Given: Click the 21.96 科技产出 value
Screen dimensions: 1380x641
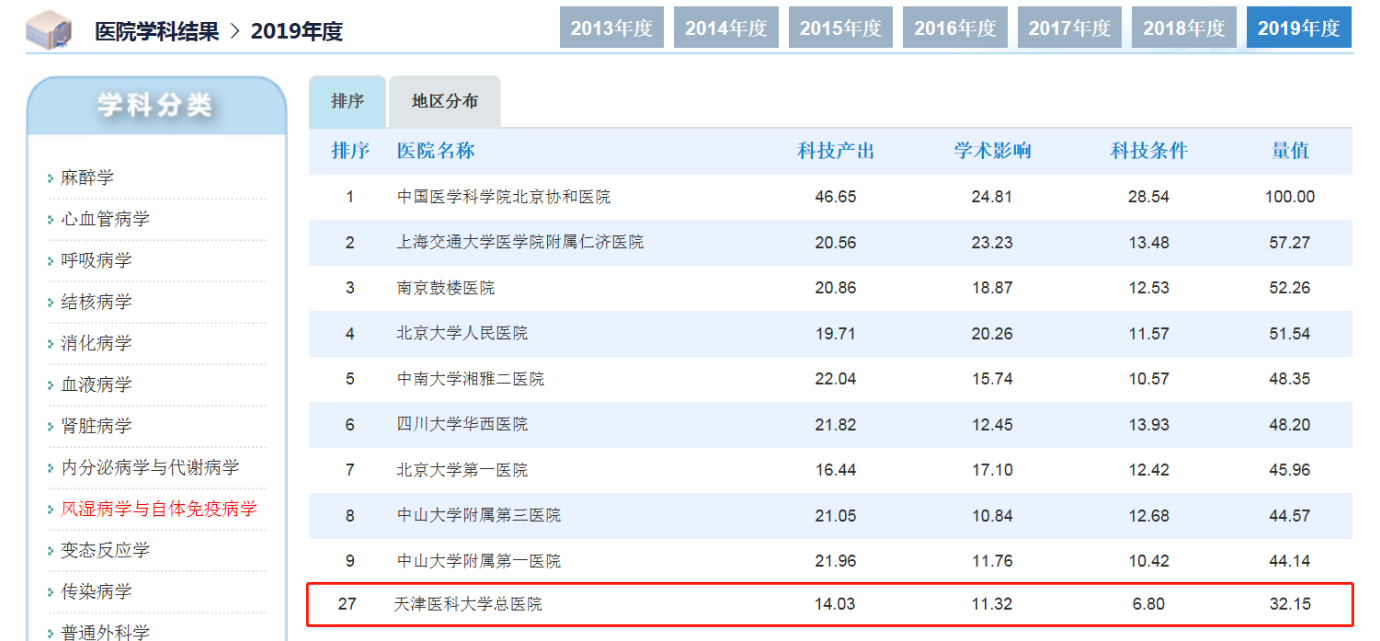Looking at the screenshot, I should point(836,561).
